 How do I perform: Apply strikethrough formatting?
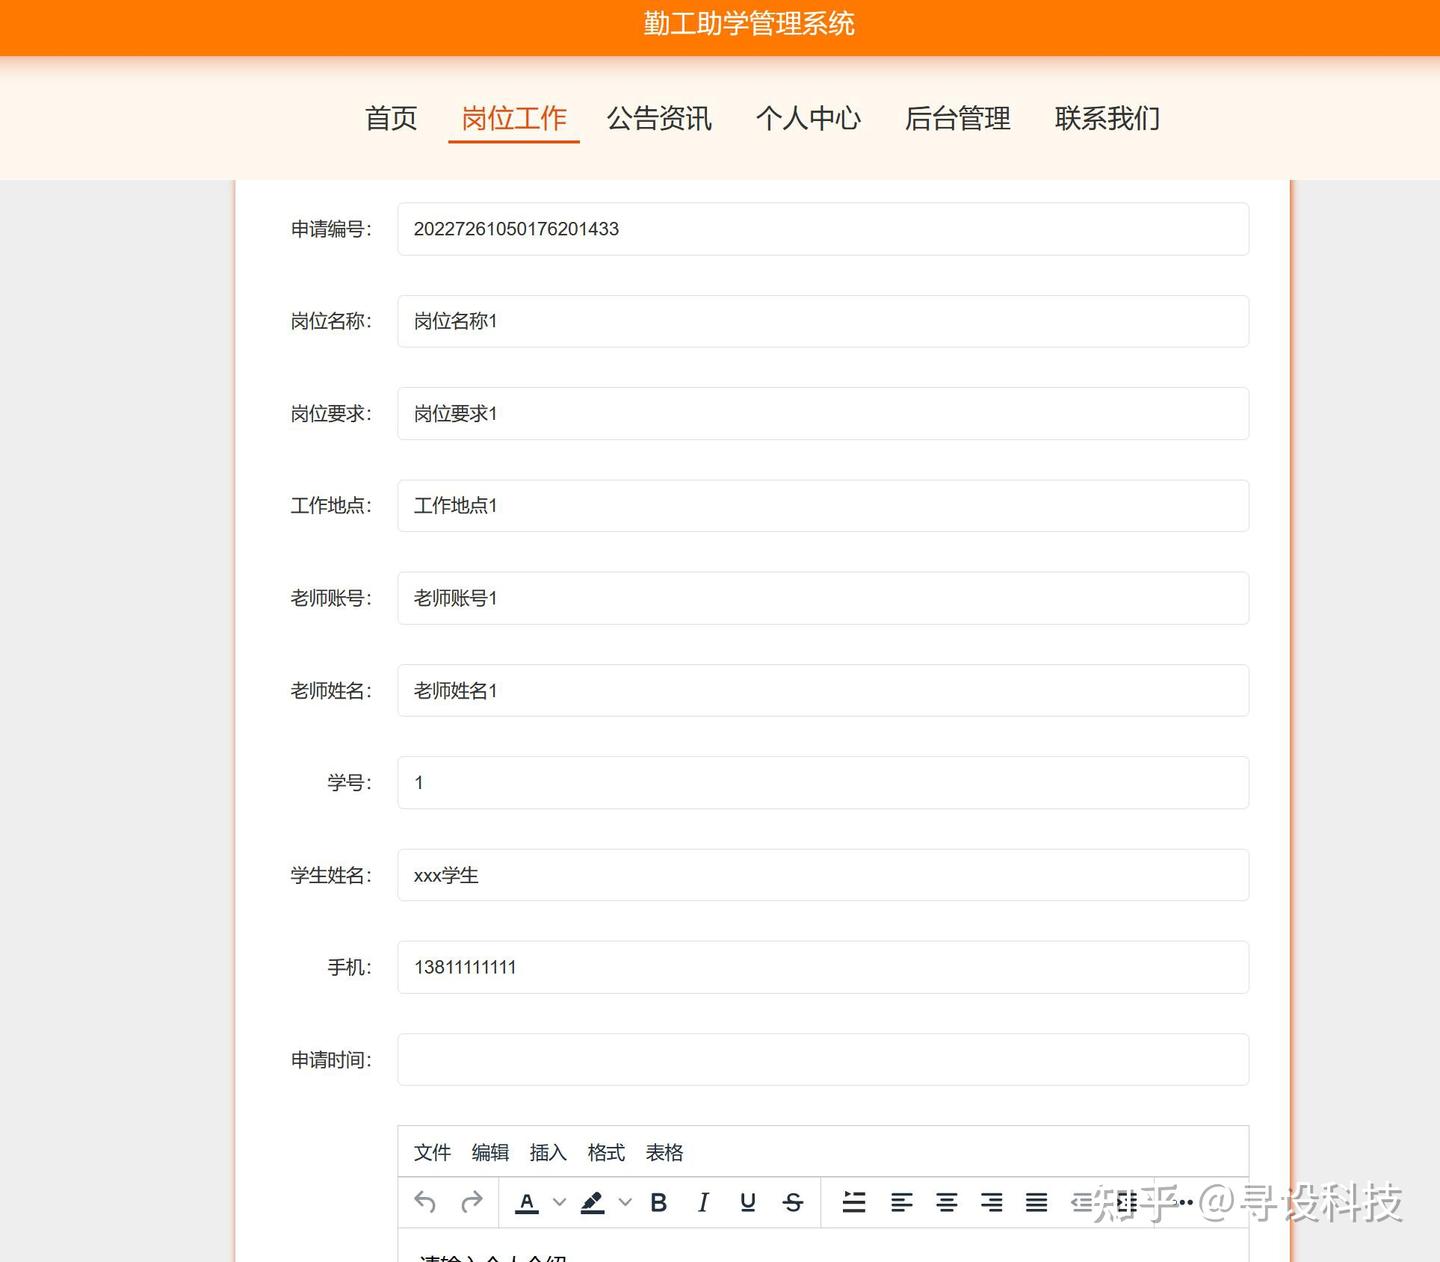[x=792, y=1202]
